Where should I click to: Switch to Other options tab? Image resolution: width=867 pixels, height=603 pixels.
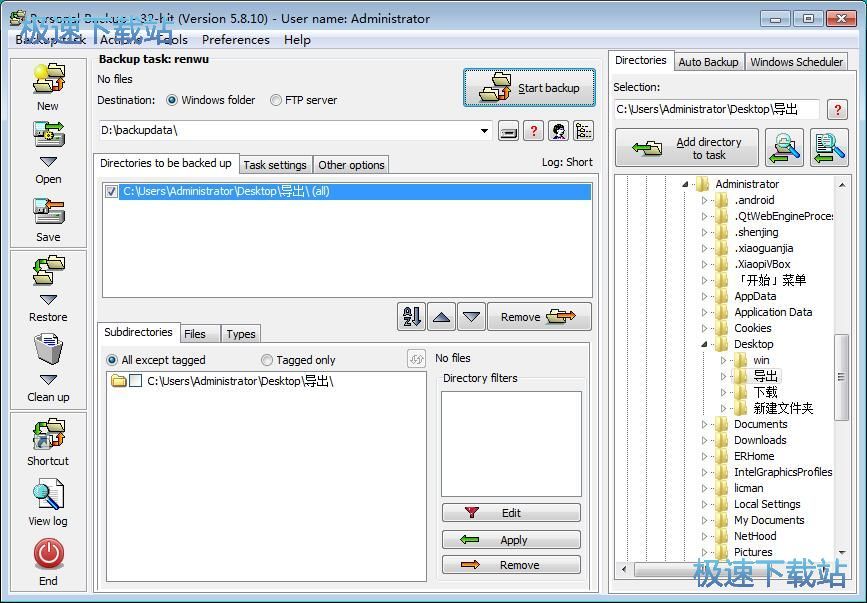point(351,165)
